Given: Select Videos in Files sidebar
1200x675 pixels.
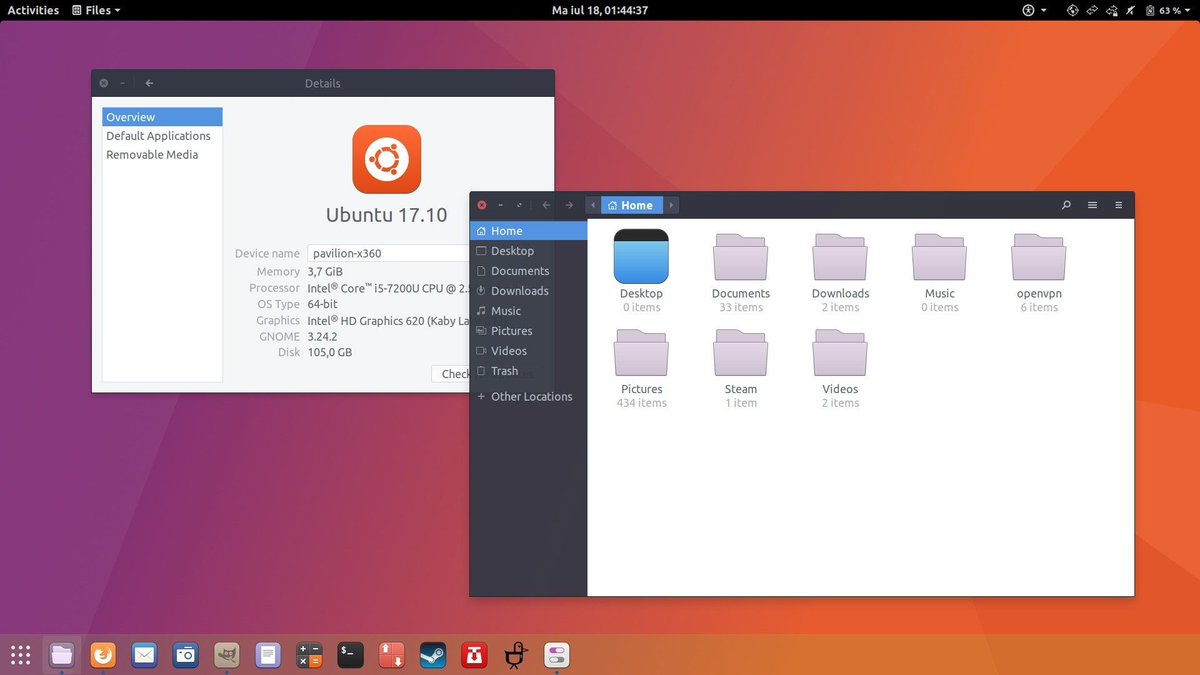Looking at the screenshot, I should [x=528, y=351].
